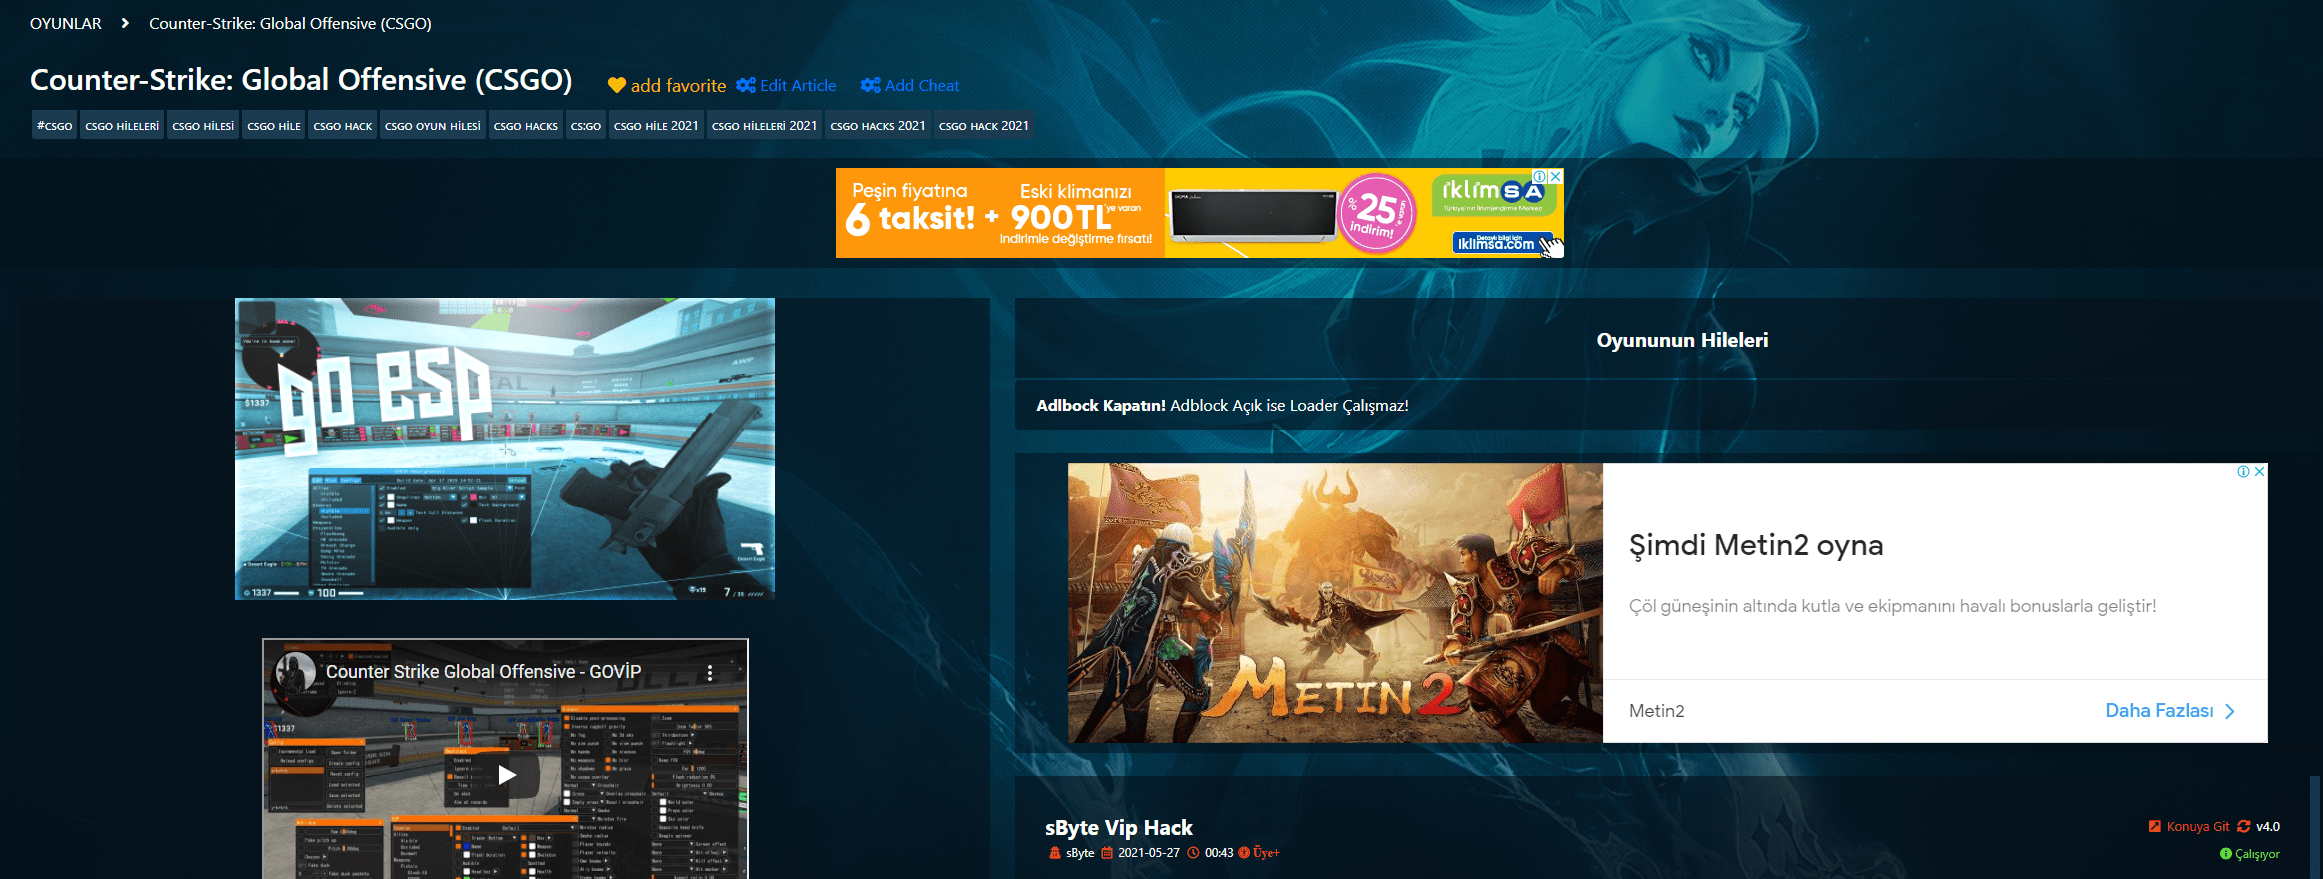Image resolution: width=2323 pixels, height=879 pixels.
Task: Play the Counter Strike Global Offensive GOVIP video
Action: 506,774
